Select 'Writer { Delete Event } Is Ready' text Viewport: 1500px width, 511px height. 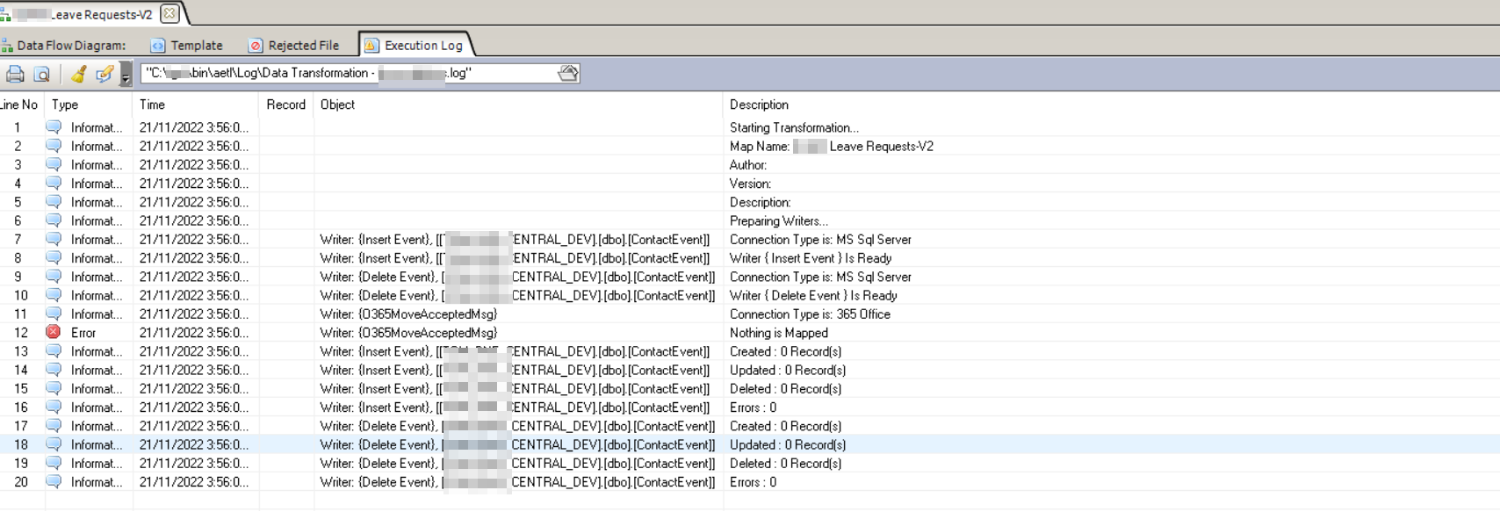click(814, 295)
